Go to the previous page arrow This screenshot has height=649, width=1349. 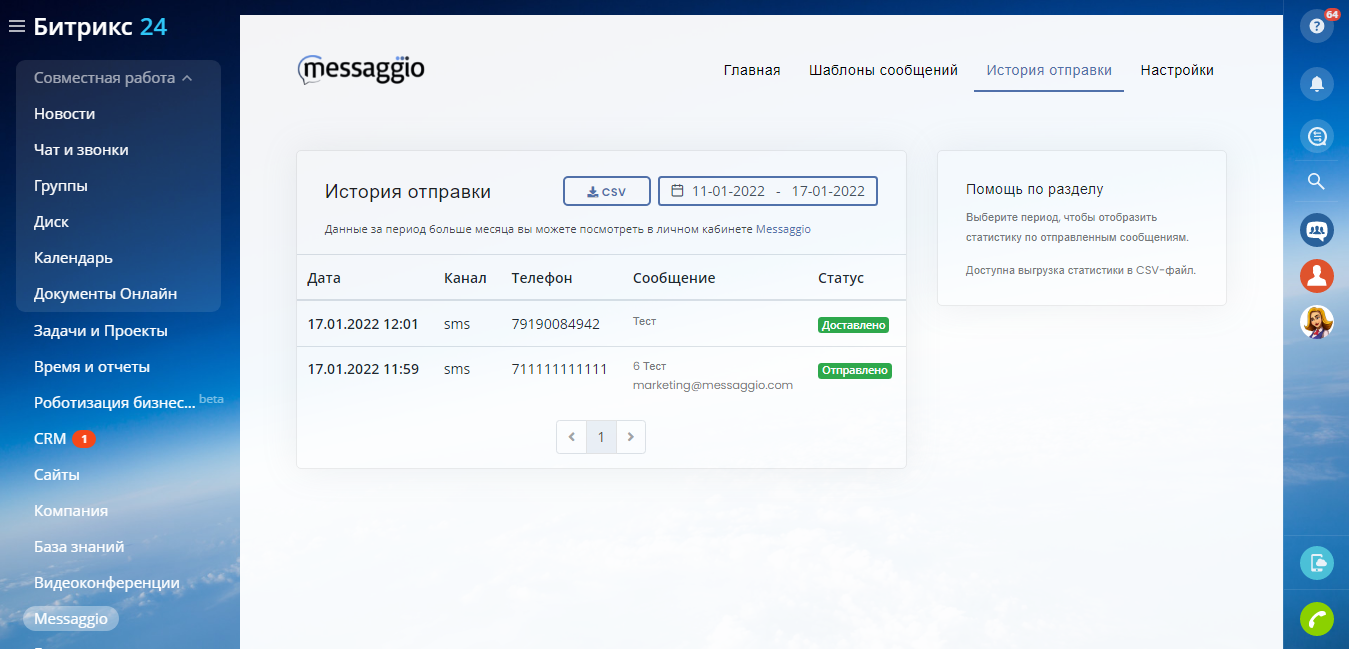(x=571, y=437)
